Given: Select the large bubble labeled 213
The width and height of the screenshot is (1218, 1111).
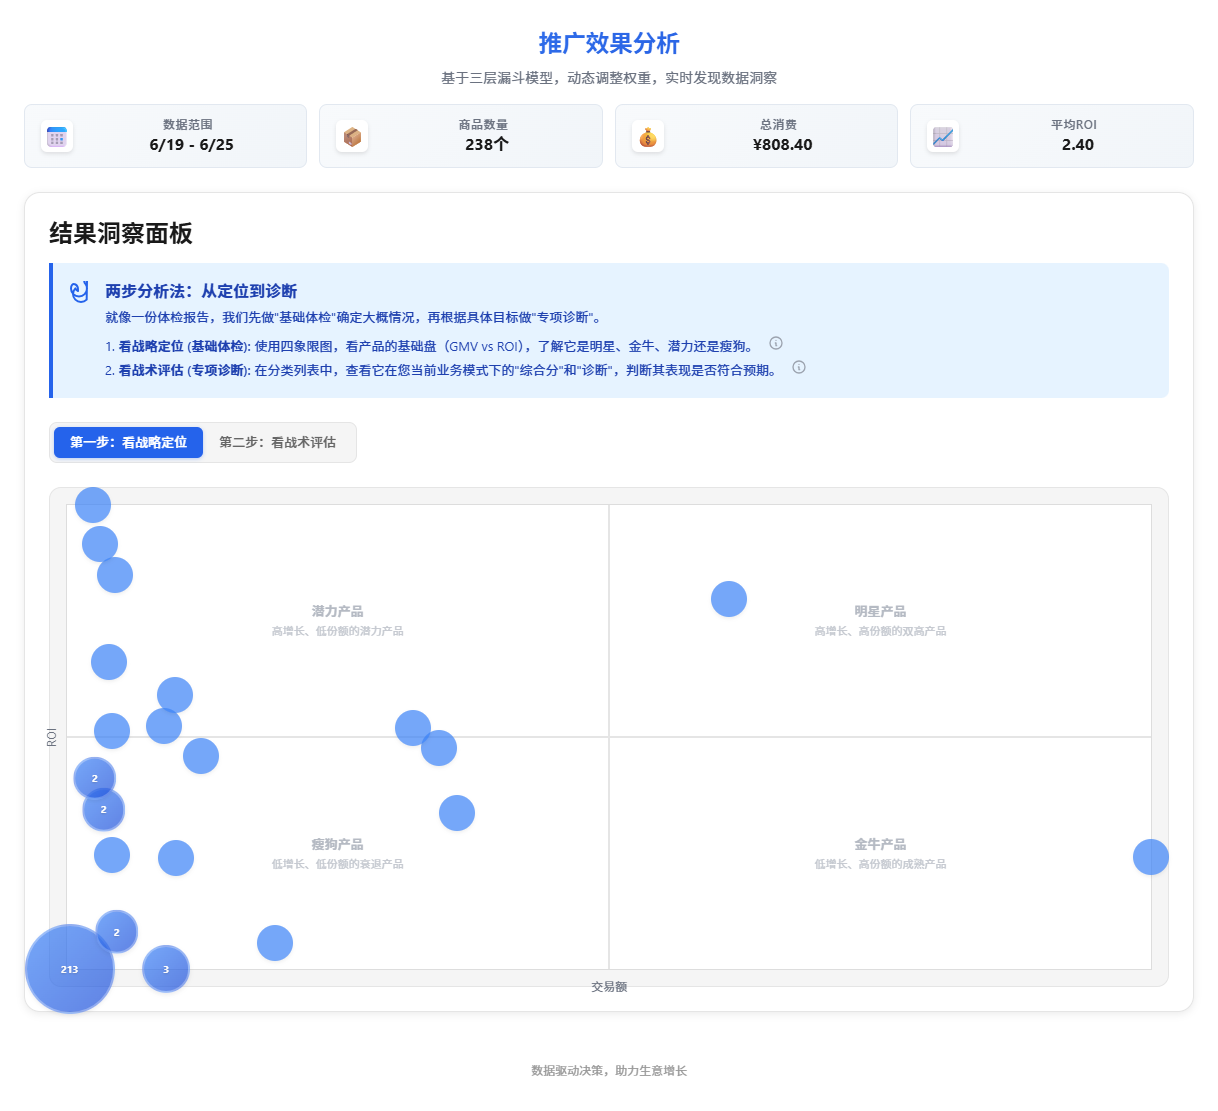Looking at the screenshot, I should [69, 969].
